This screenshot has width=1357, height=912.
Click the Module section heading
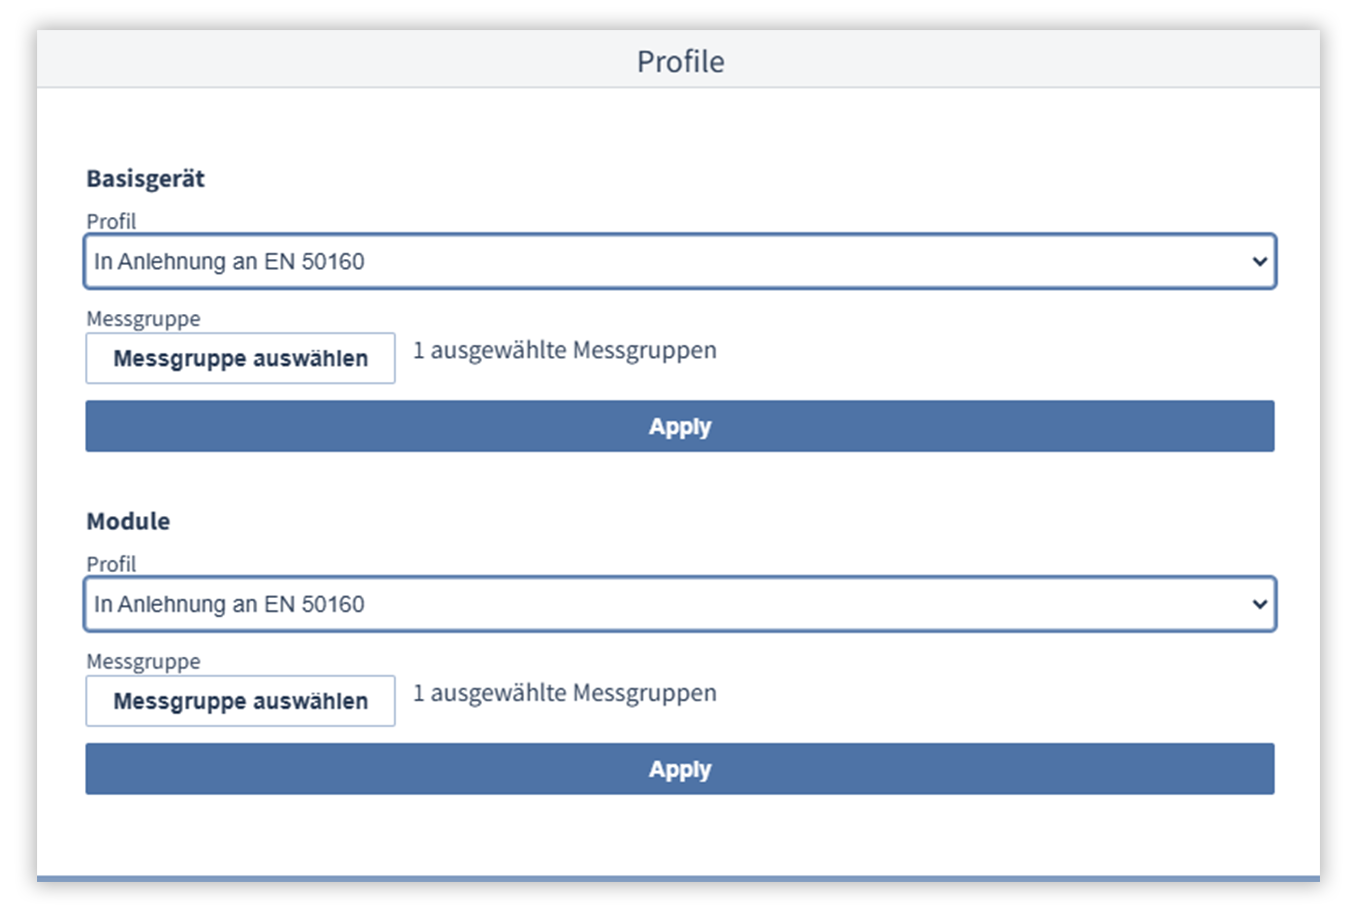128,521
